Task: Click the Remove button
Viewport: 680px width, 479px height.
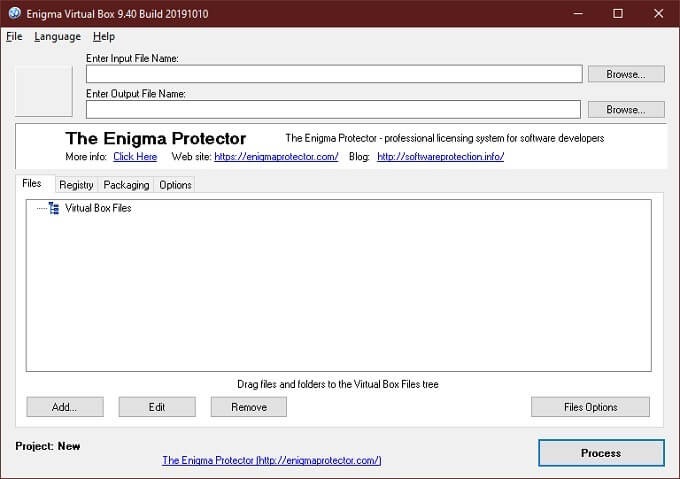Action: 248,407
